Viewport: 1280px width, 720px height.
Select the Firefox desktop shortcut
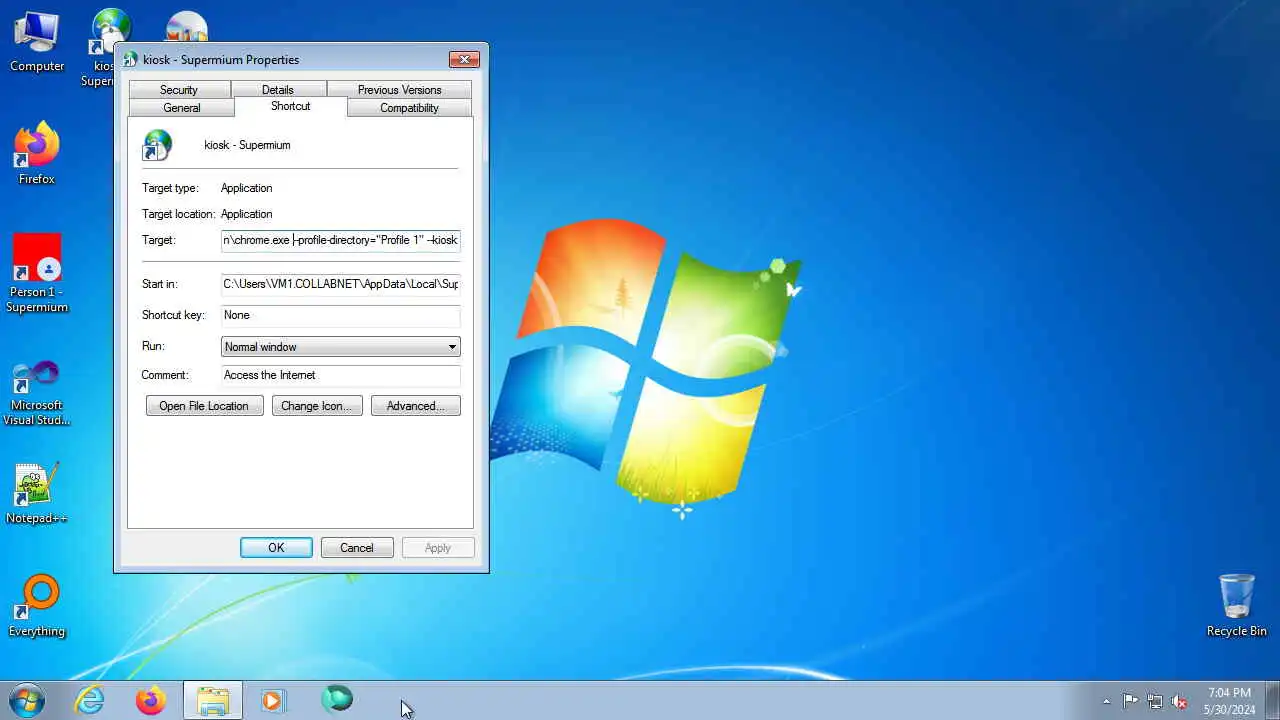tap(37, 154)
